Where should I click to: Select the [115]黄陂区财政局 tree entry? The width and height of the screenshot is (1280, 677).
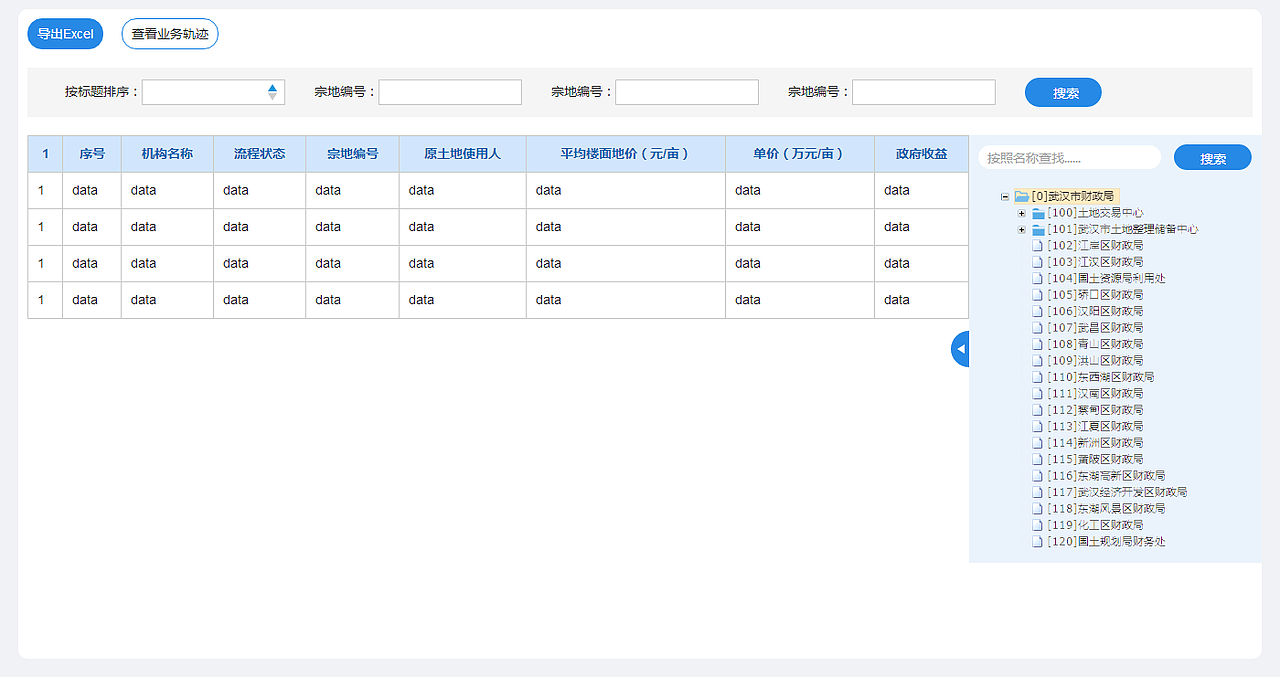(1095, 458)
